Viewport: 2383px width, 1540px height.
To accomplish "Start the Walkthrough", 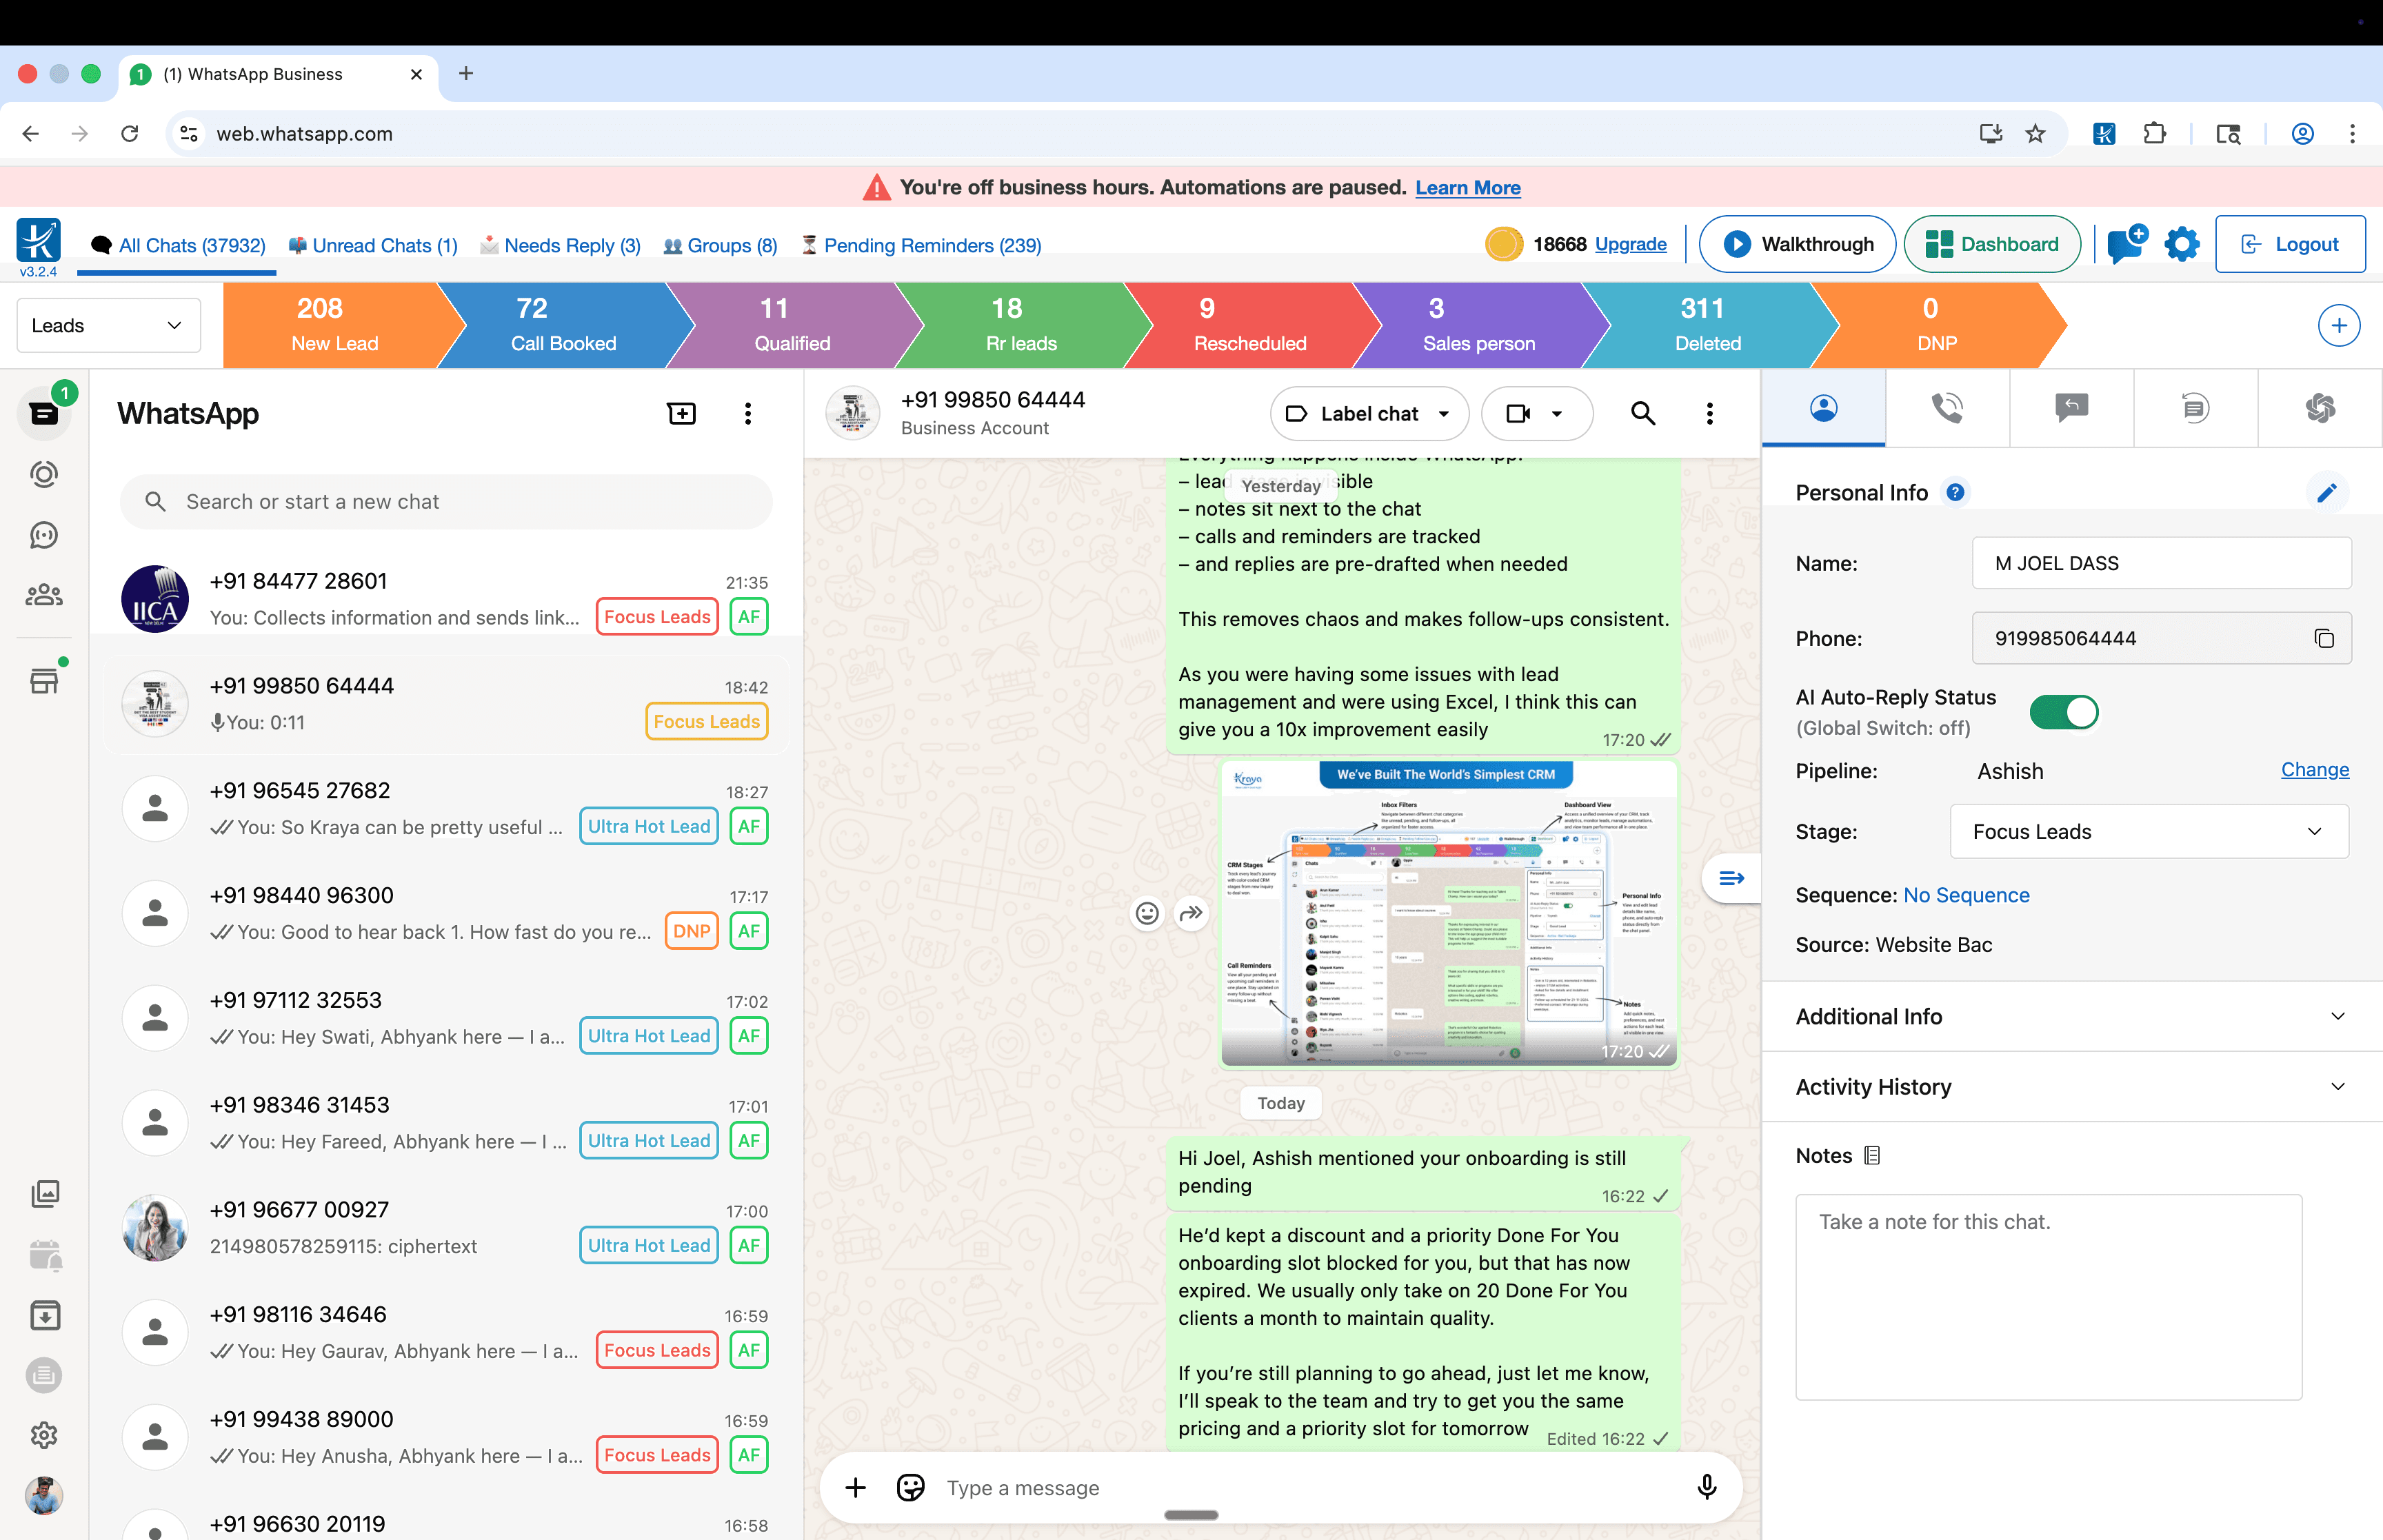I will (1796, 244).
